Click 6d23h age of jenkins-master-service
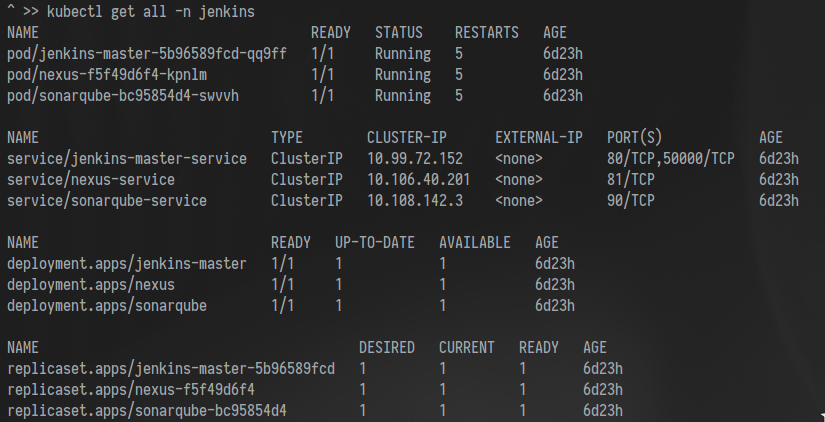The width and height of the screenshot is (825, 422). [779, 159]
